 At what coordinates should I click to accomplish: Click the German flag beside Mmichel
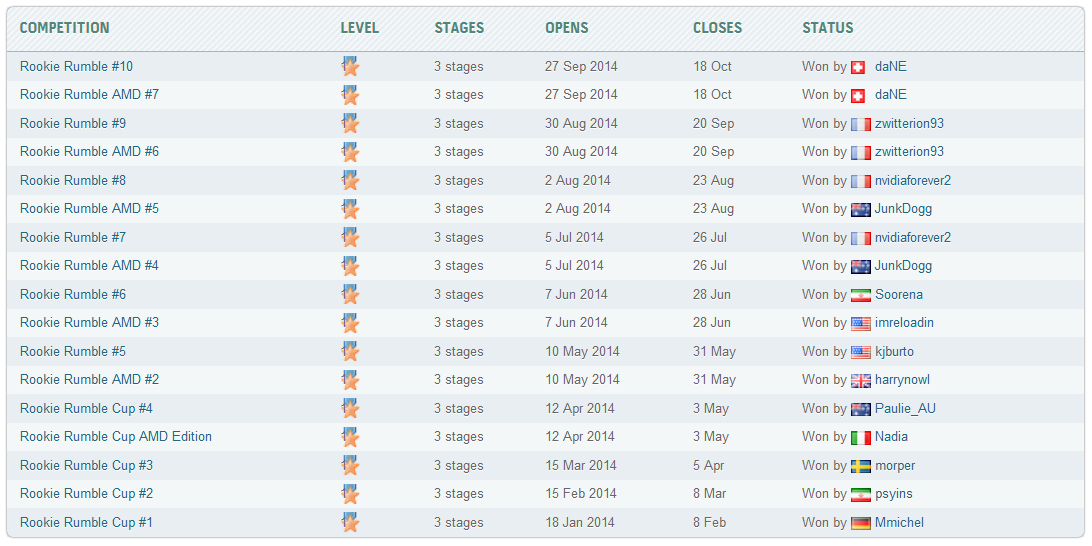coord(861,523)
